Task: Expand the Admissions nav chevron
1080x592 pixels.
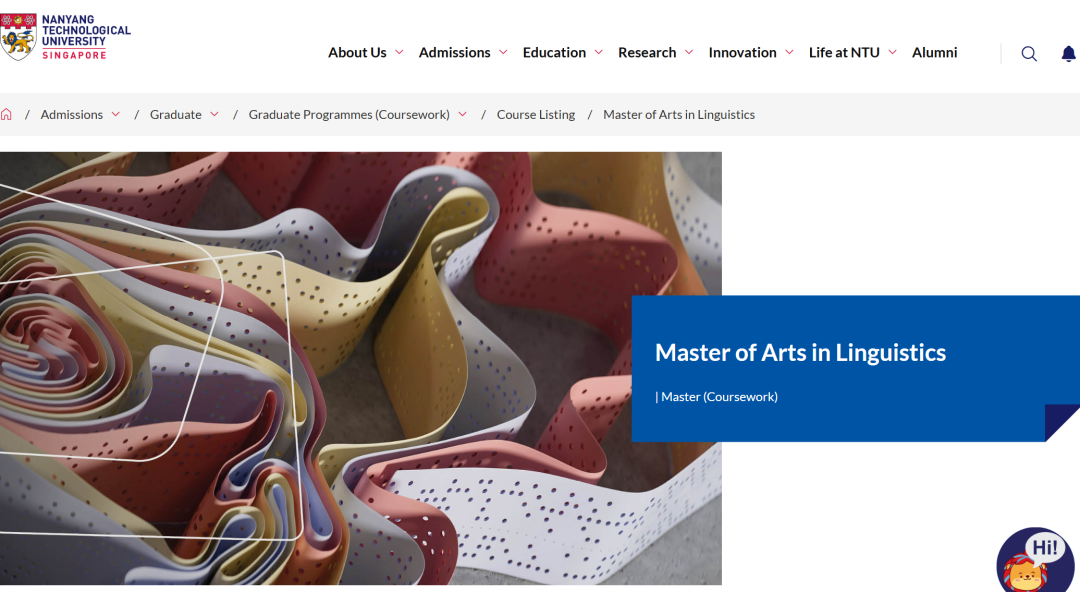Action: click(503, 52)
